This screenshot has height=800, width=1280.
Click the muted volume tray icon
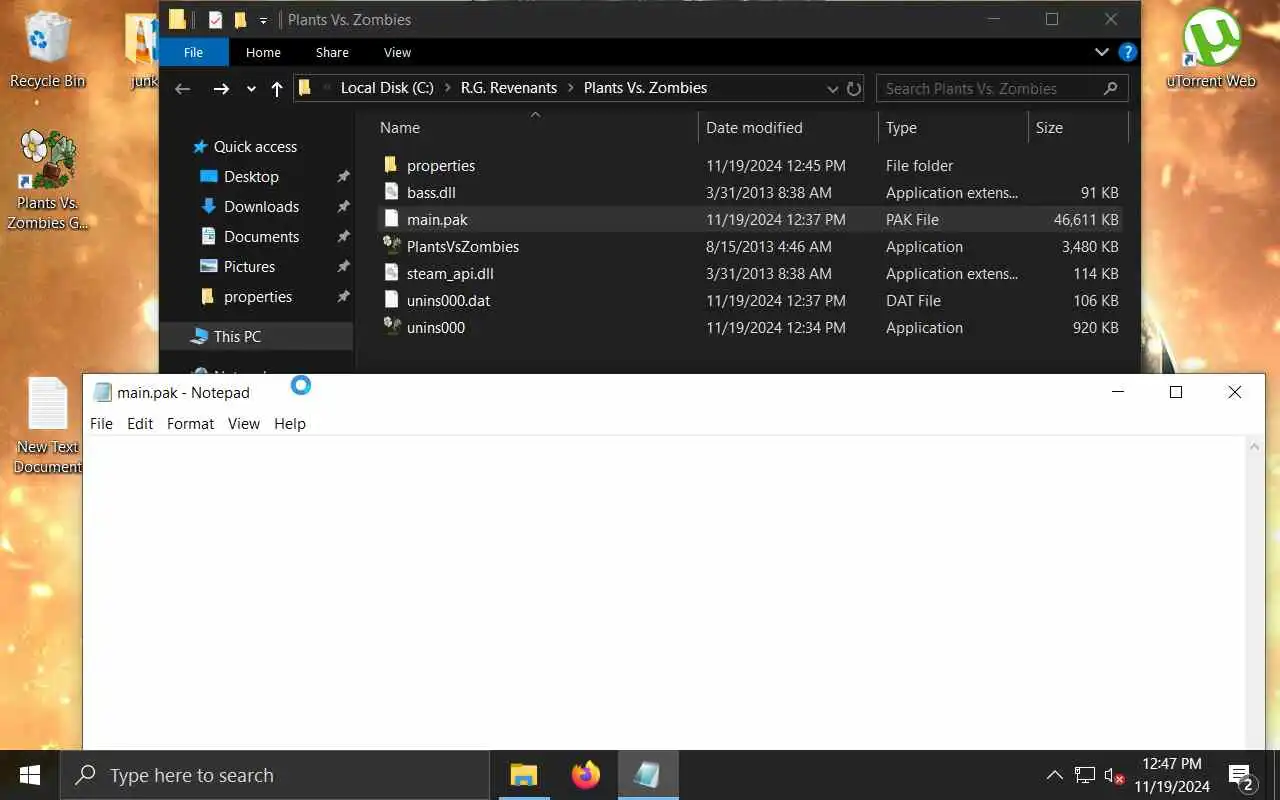pyautogui.click(x=1114, y=775)
